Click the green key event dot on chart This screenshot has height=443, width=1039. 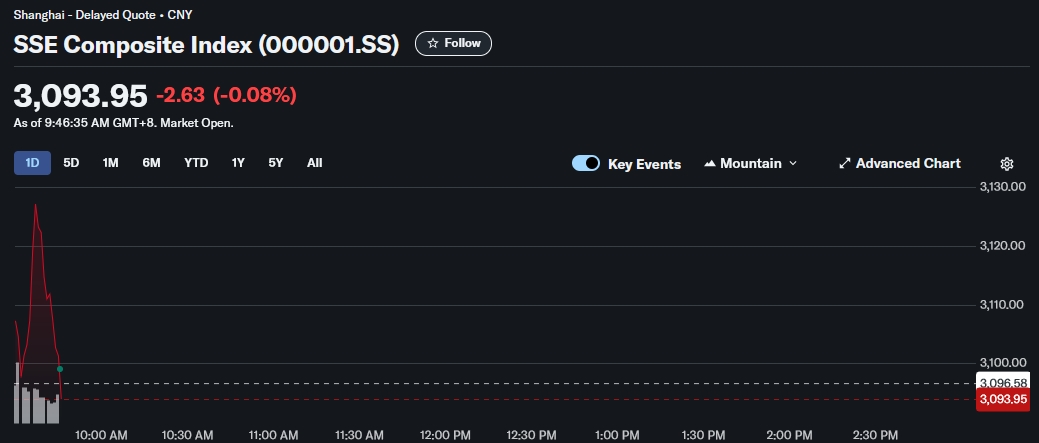click(60, 369)
